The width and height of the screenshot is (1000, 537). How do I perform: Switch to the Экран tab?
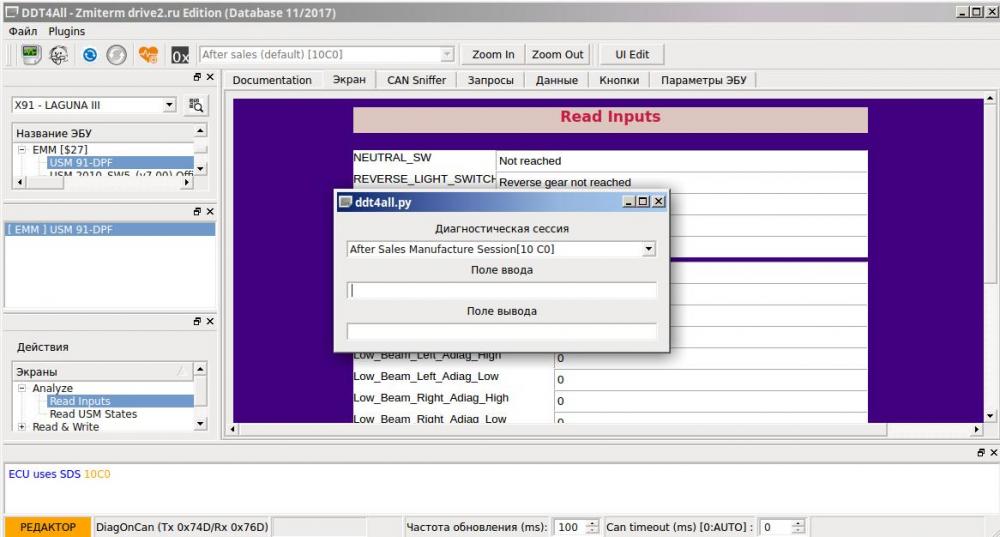[349, 80]
